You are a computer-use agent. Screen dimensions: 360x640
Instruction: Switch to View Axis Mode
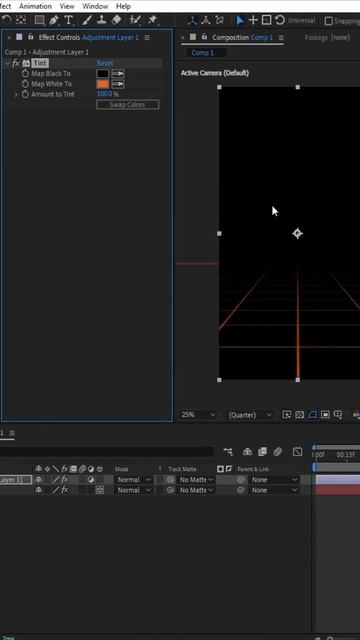(x=220, y=20)
